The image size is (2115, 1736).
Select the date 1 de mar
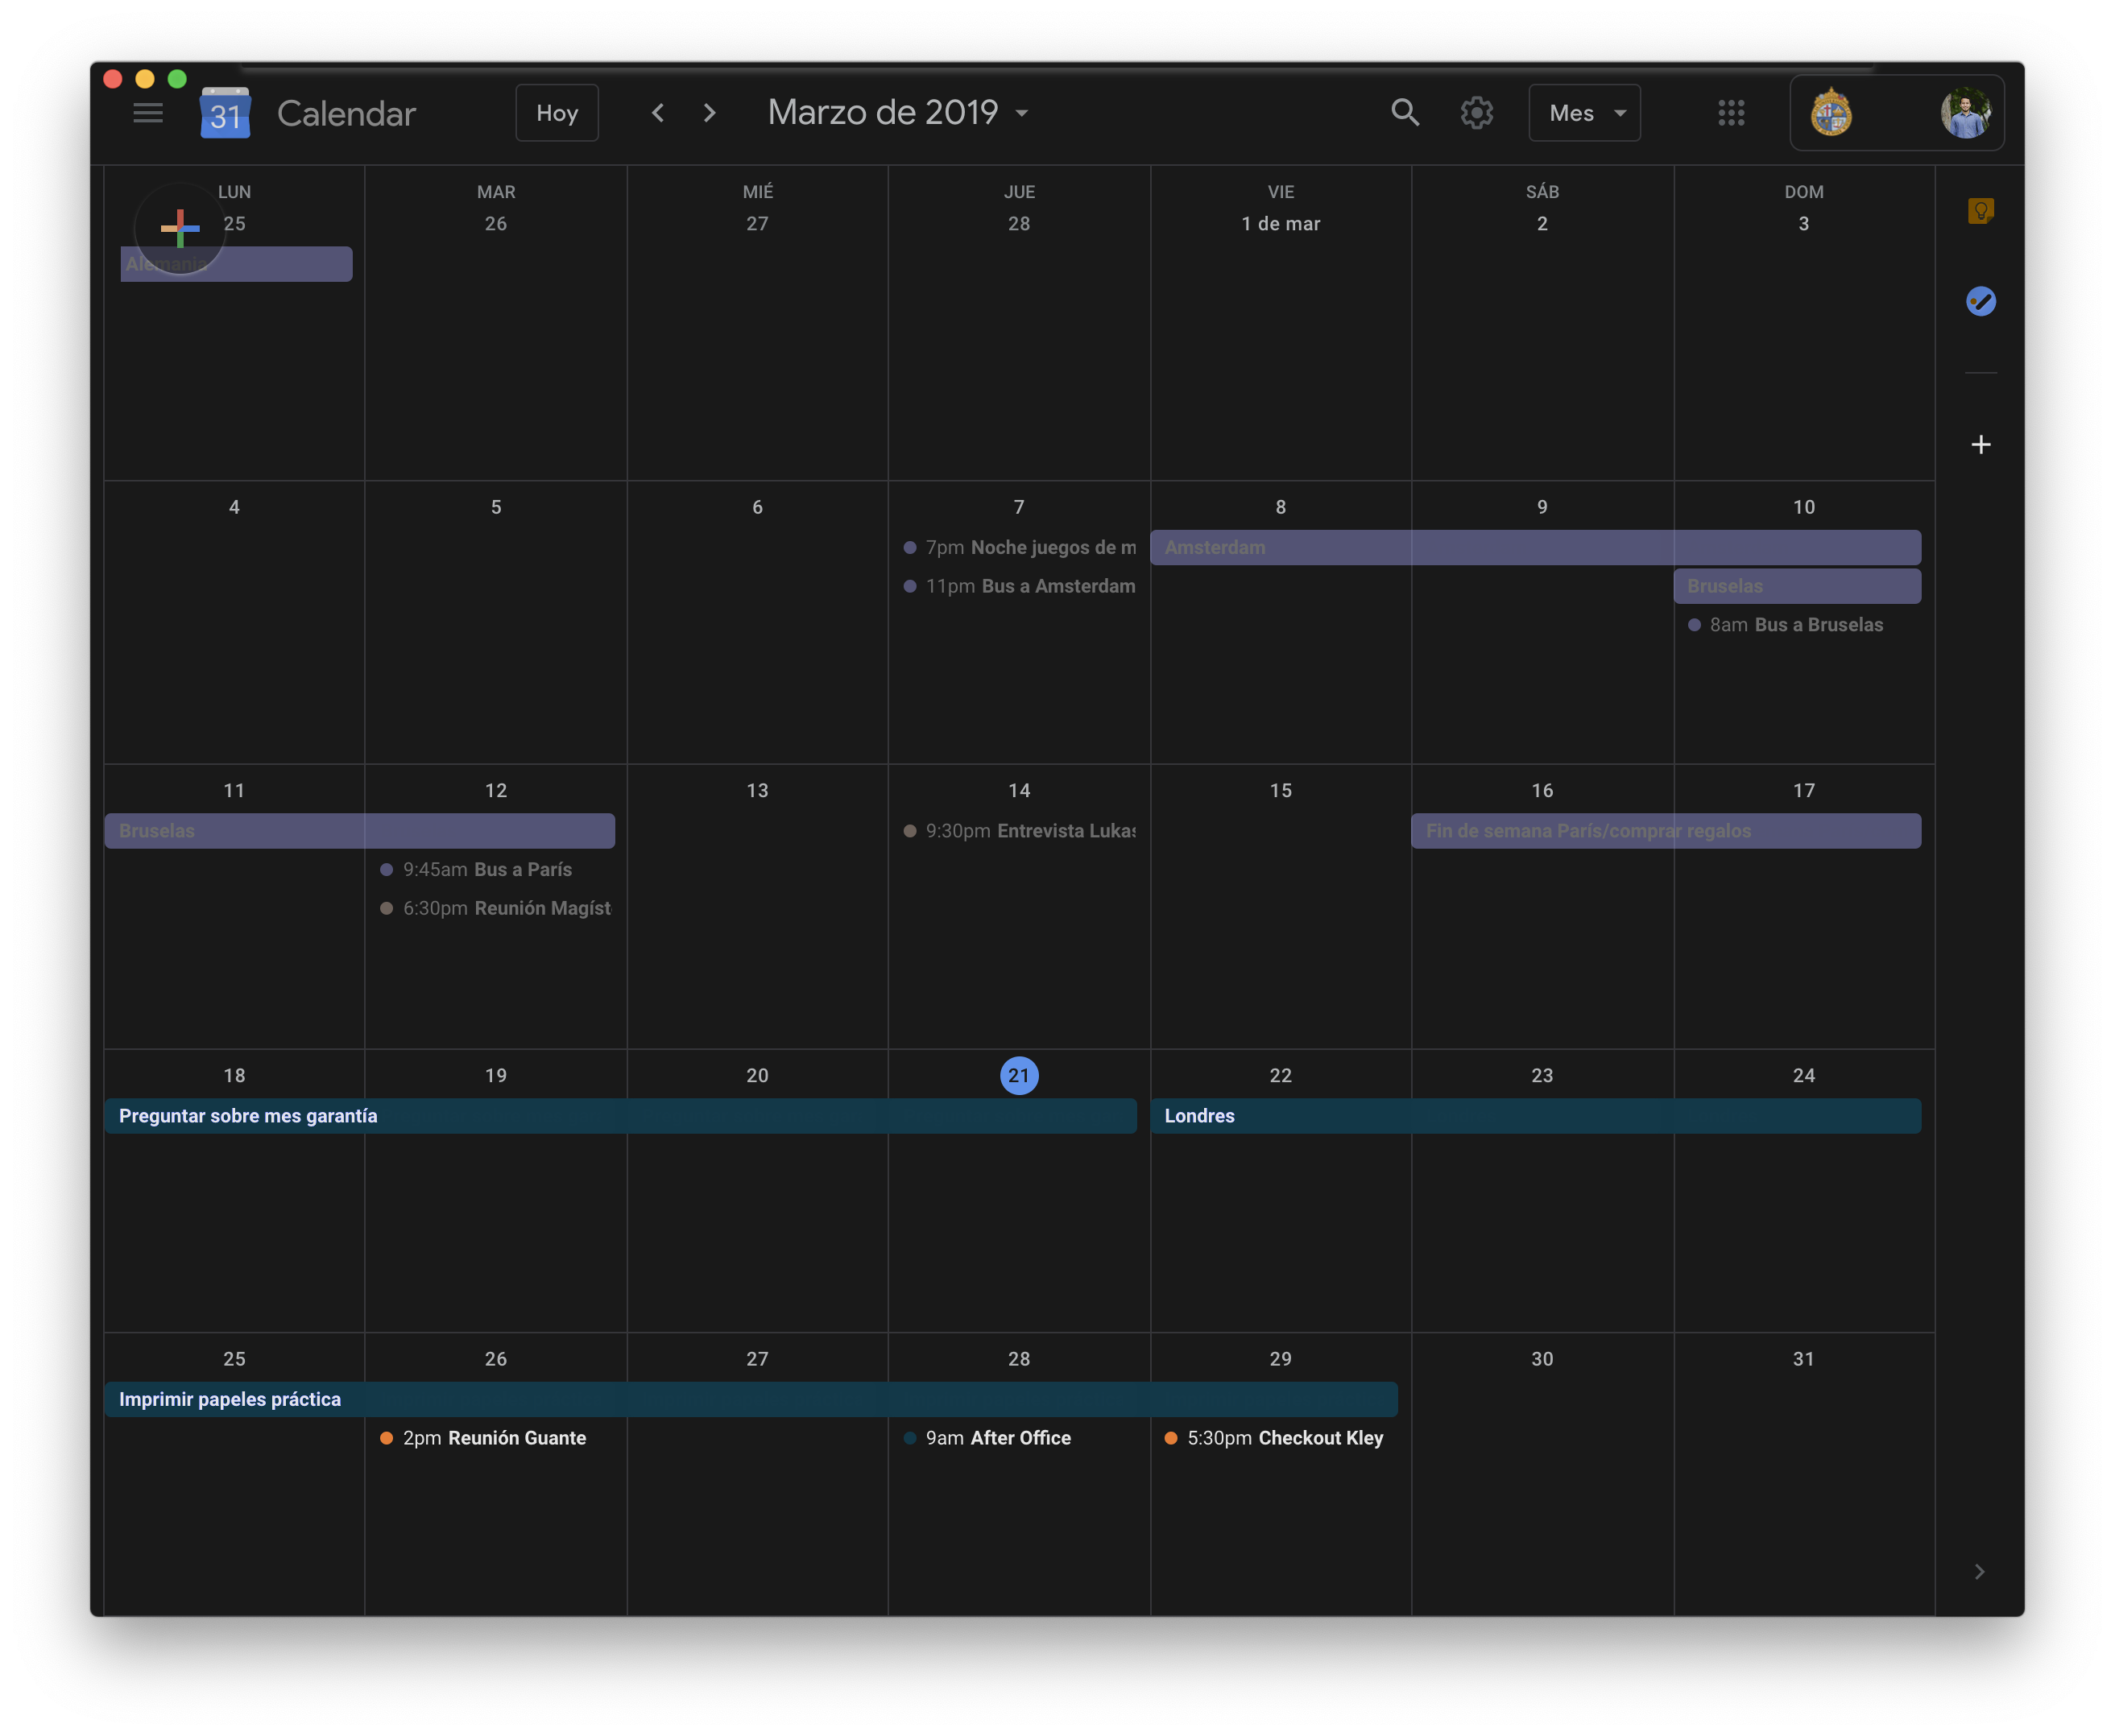(x=1280, y=224)
